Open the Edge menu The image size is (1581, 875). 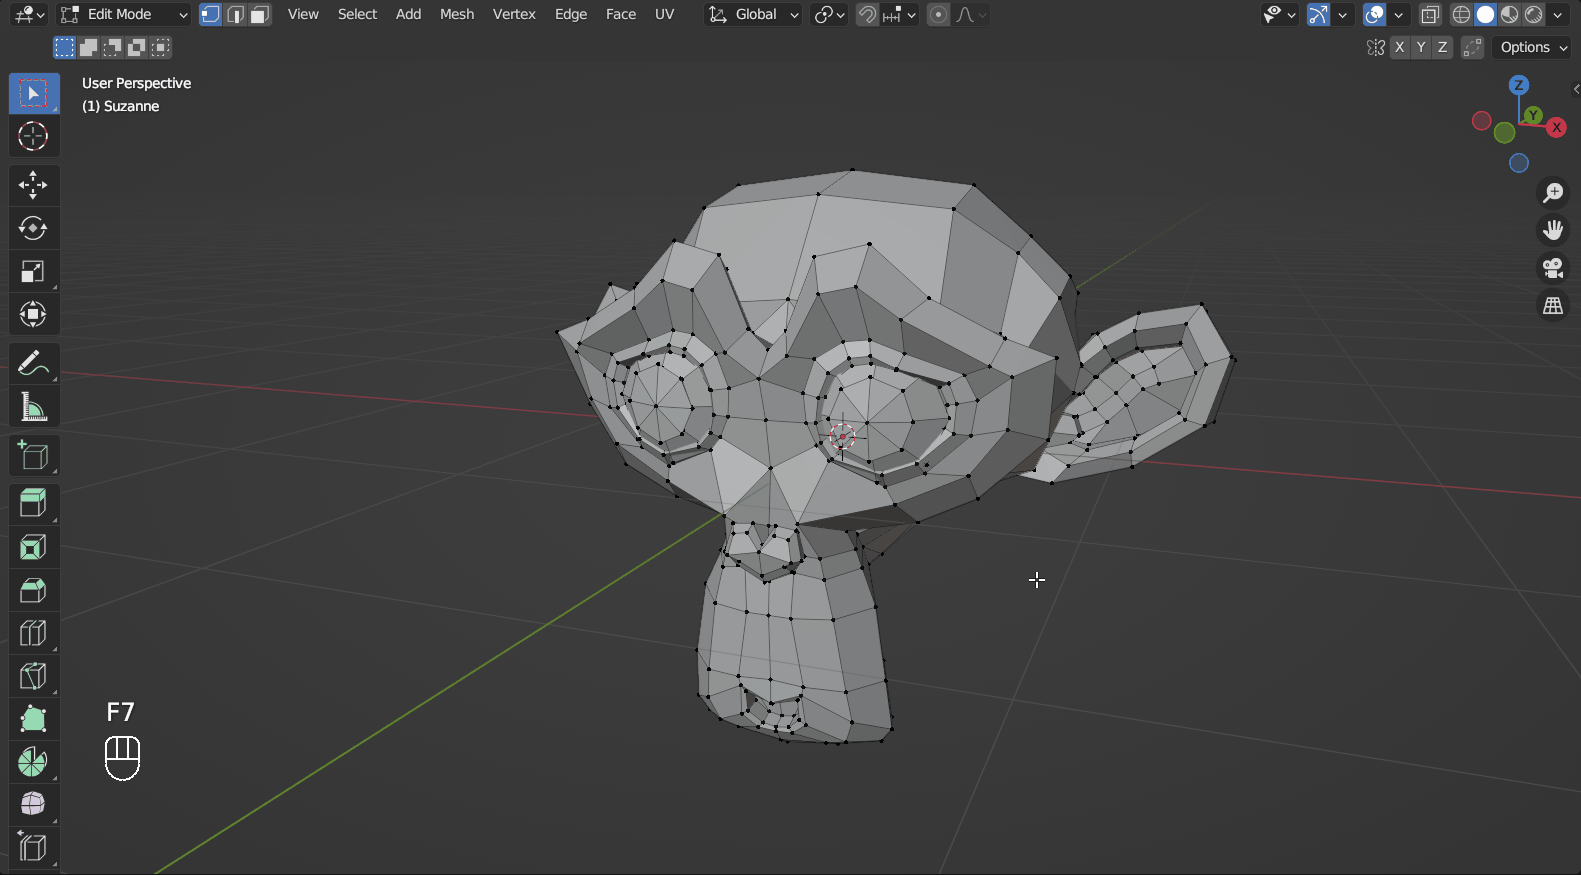click(571, 14)
